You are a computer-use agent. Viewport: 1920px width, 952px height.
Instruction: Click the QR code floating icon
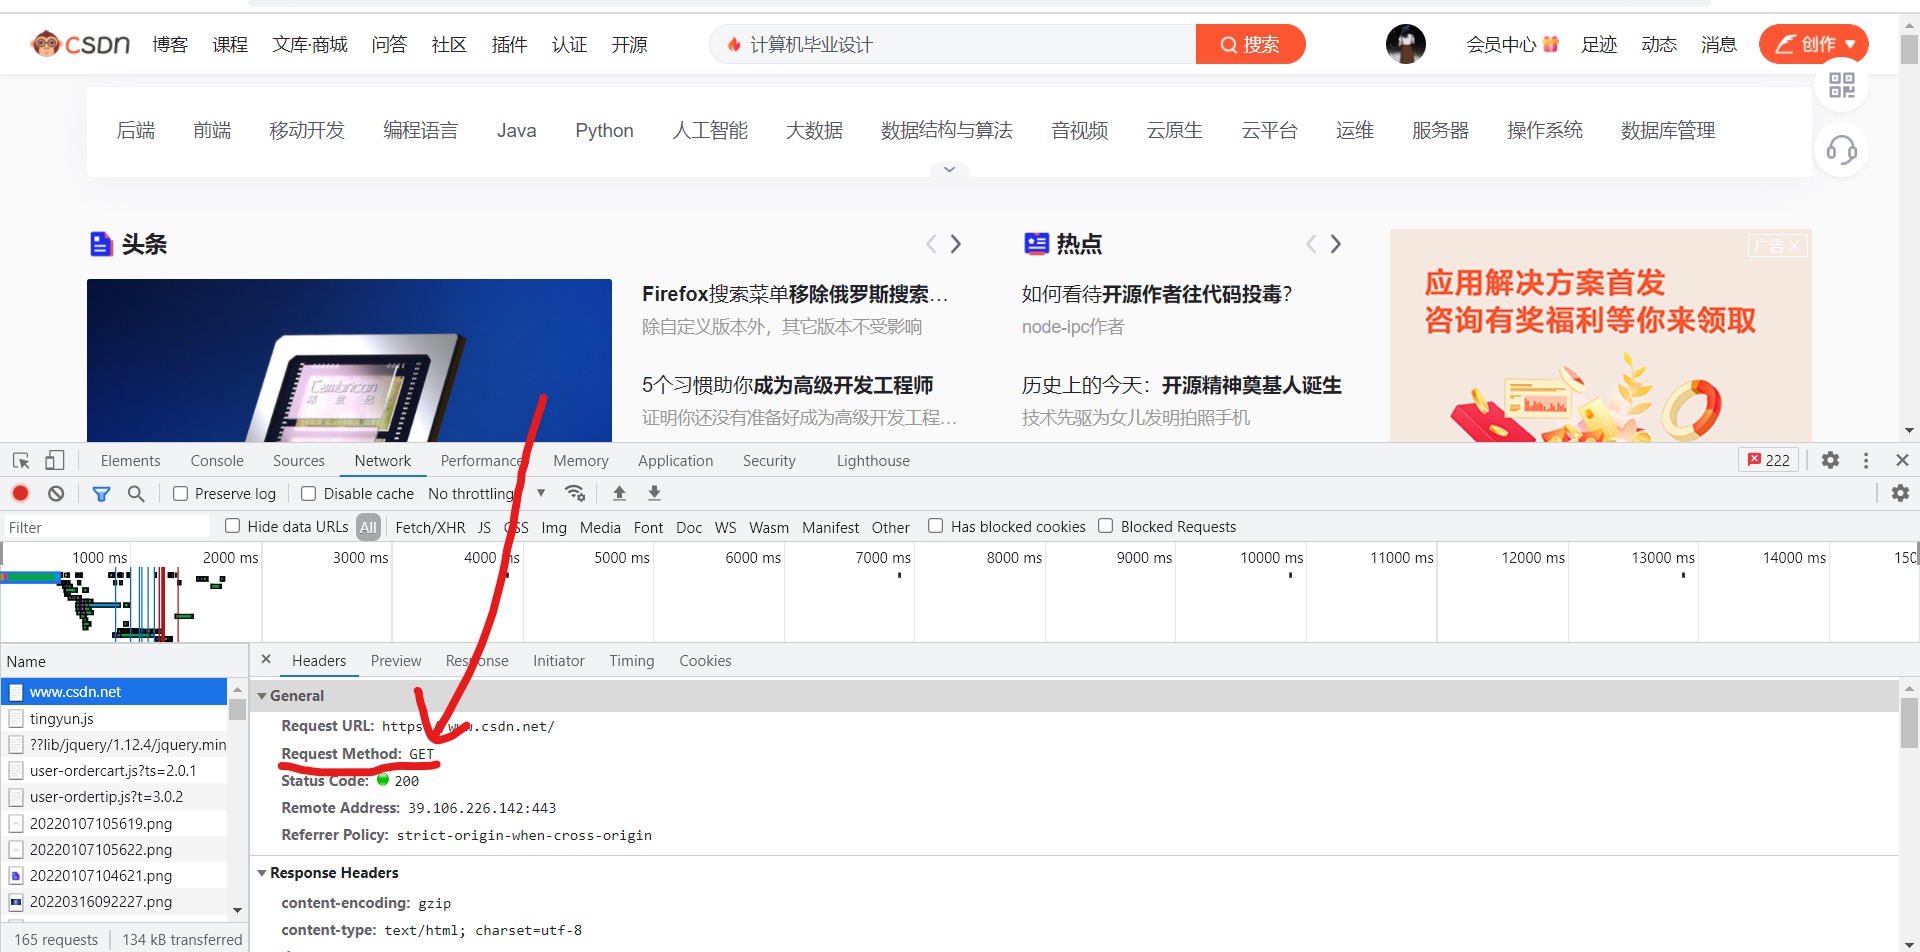point(1841,86)
